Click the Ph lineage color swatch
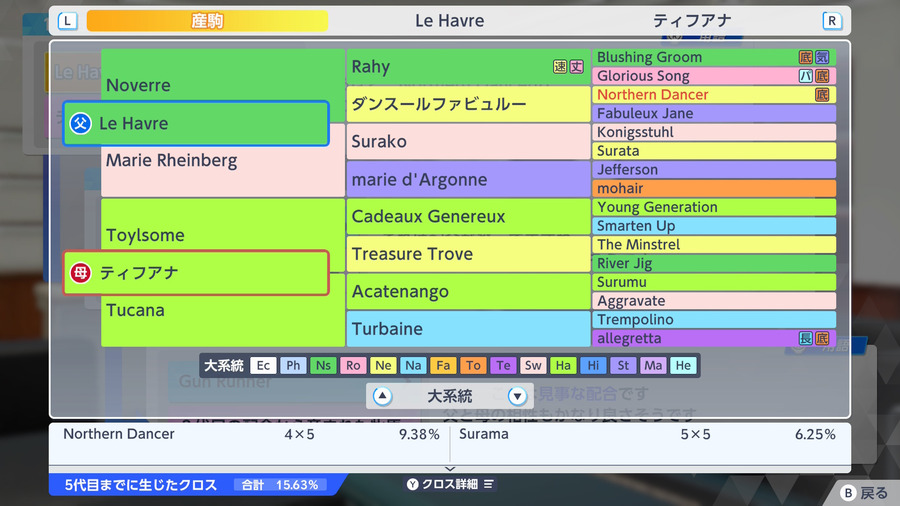 click(293, 365)
